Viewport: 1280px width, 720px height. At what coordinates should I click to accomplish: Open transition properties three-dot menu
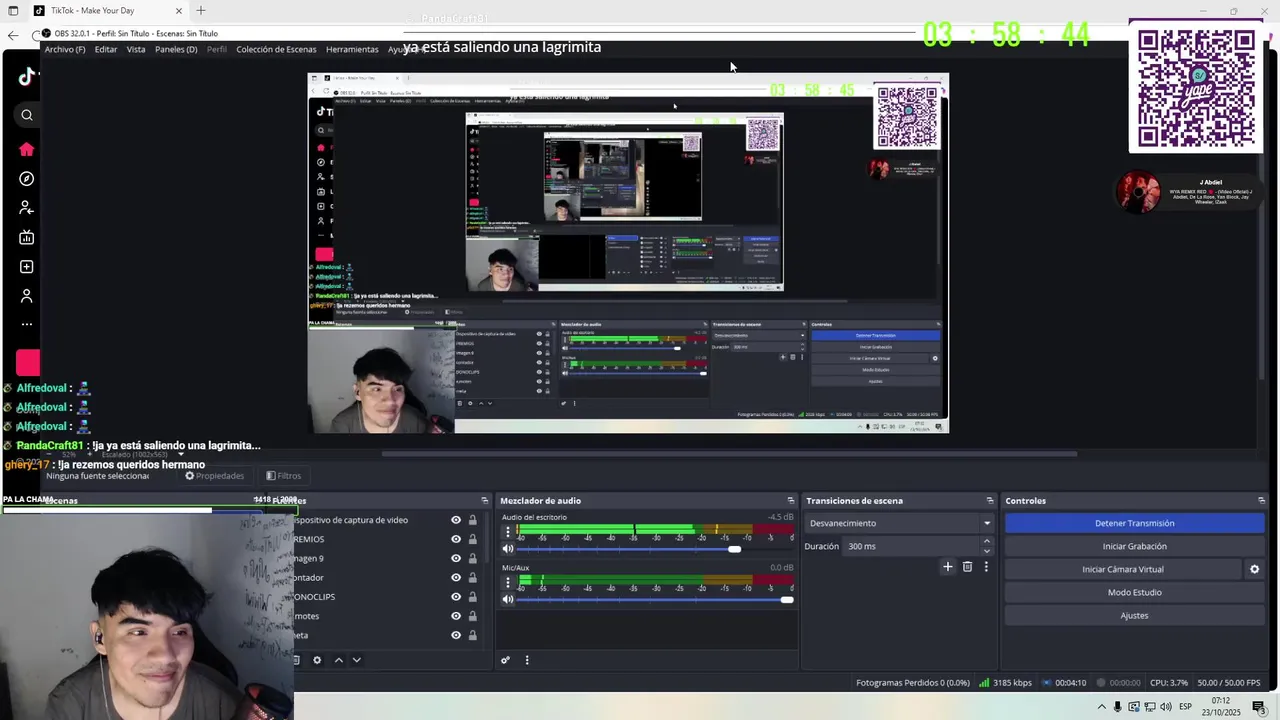[986, 567]
